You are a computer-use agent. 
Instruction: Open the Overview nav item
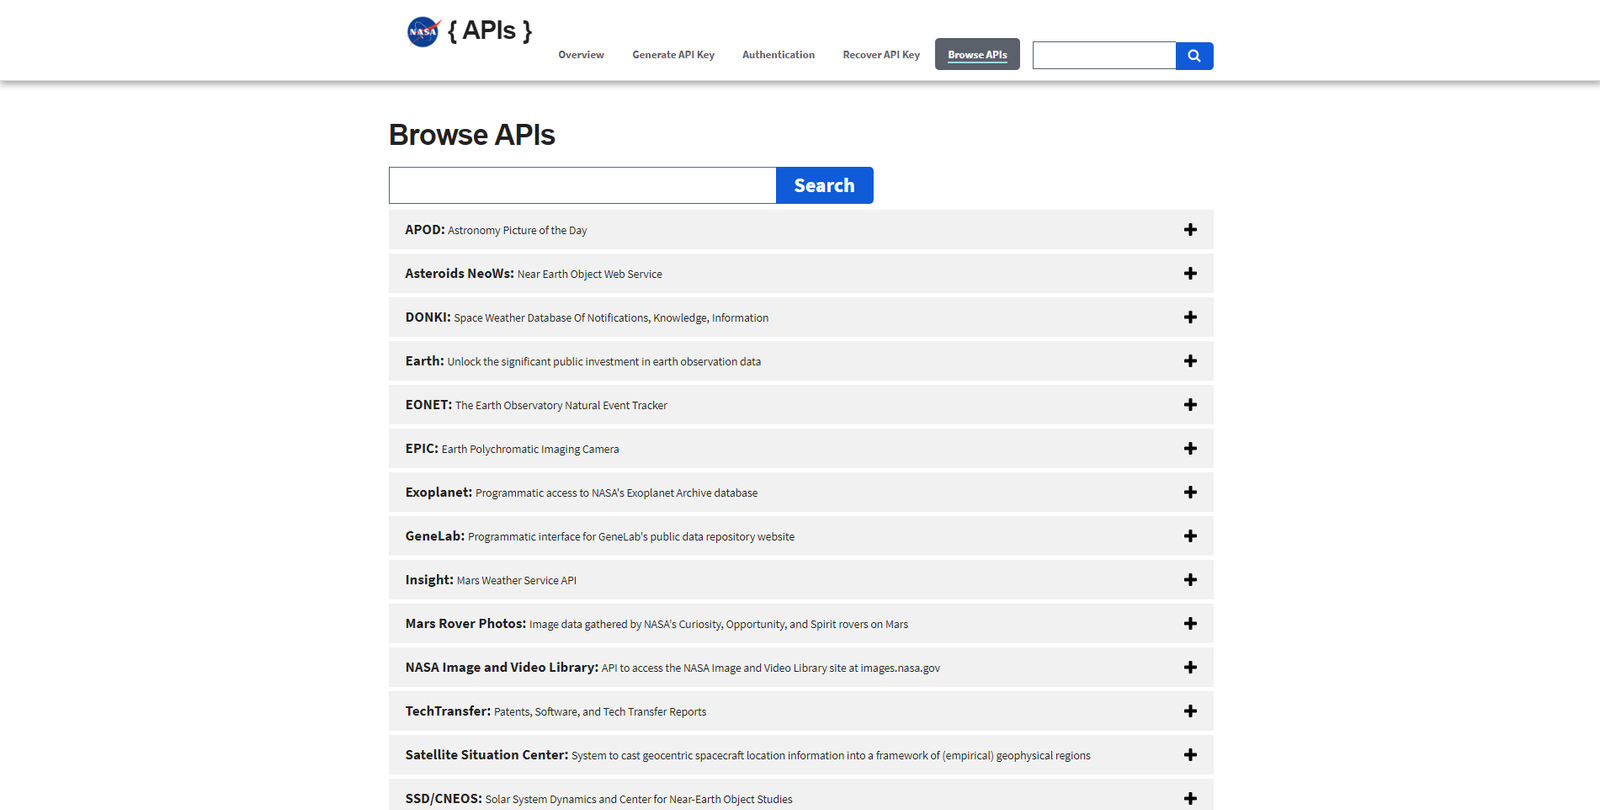pos(581,55)
